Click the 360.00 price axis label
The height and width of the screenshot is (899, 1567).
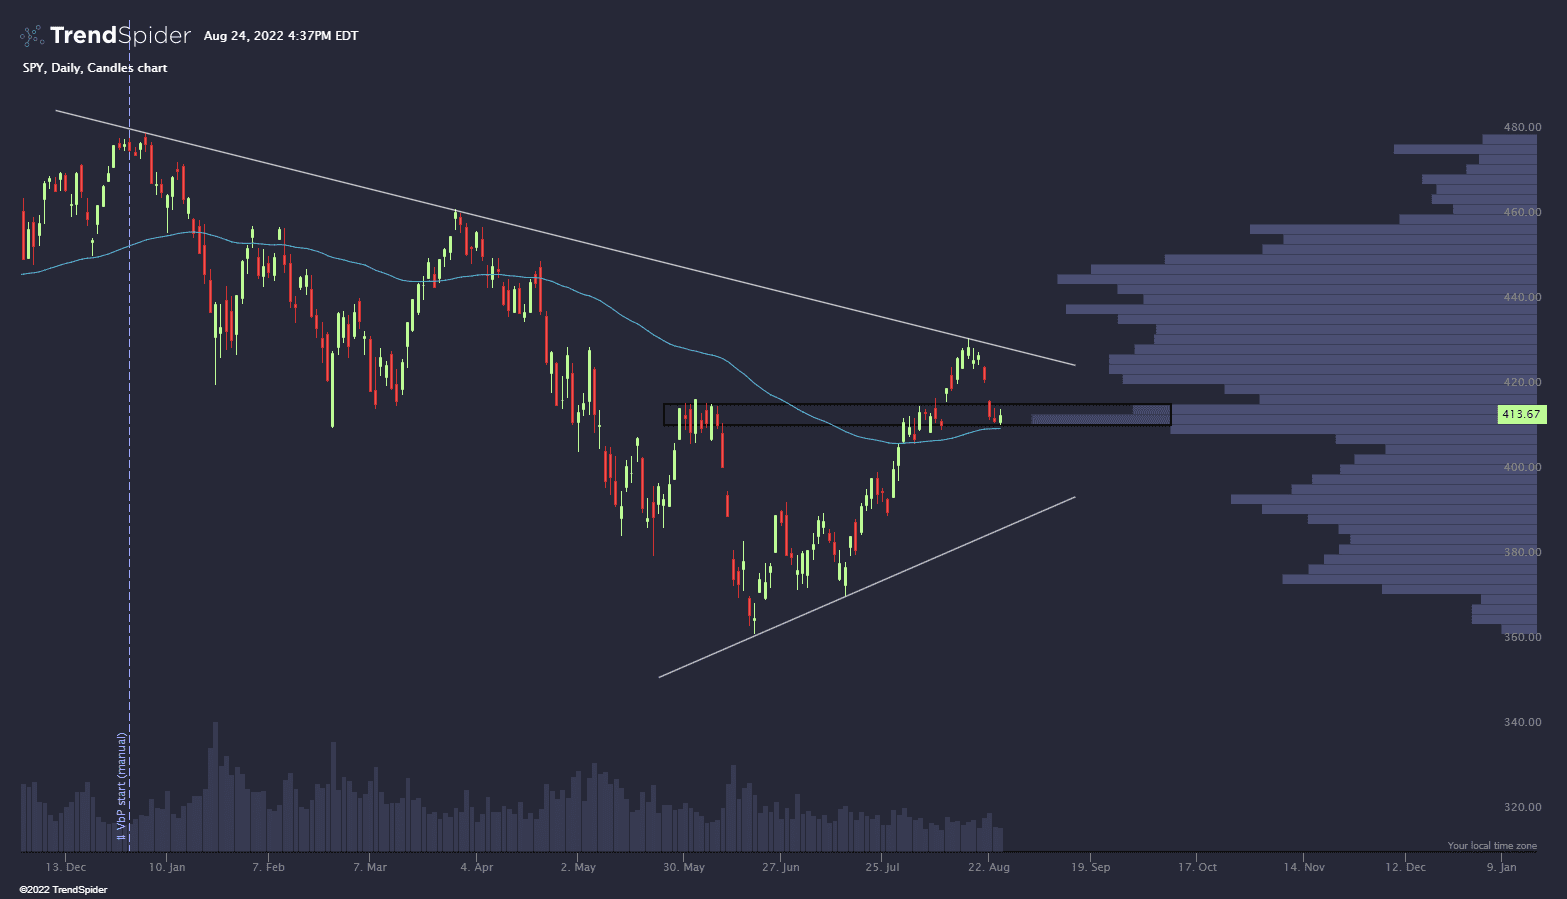coord(1522,637)
